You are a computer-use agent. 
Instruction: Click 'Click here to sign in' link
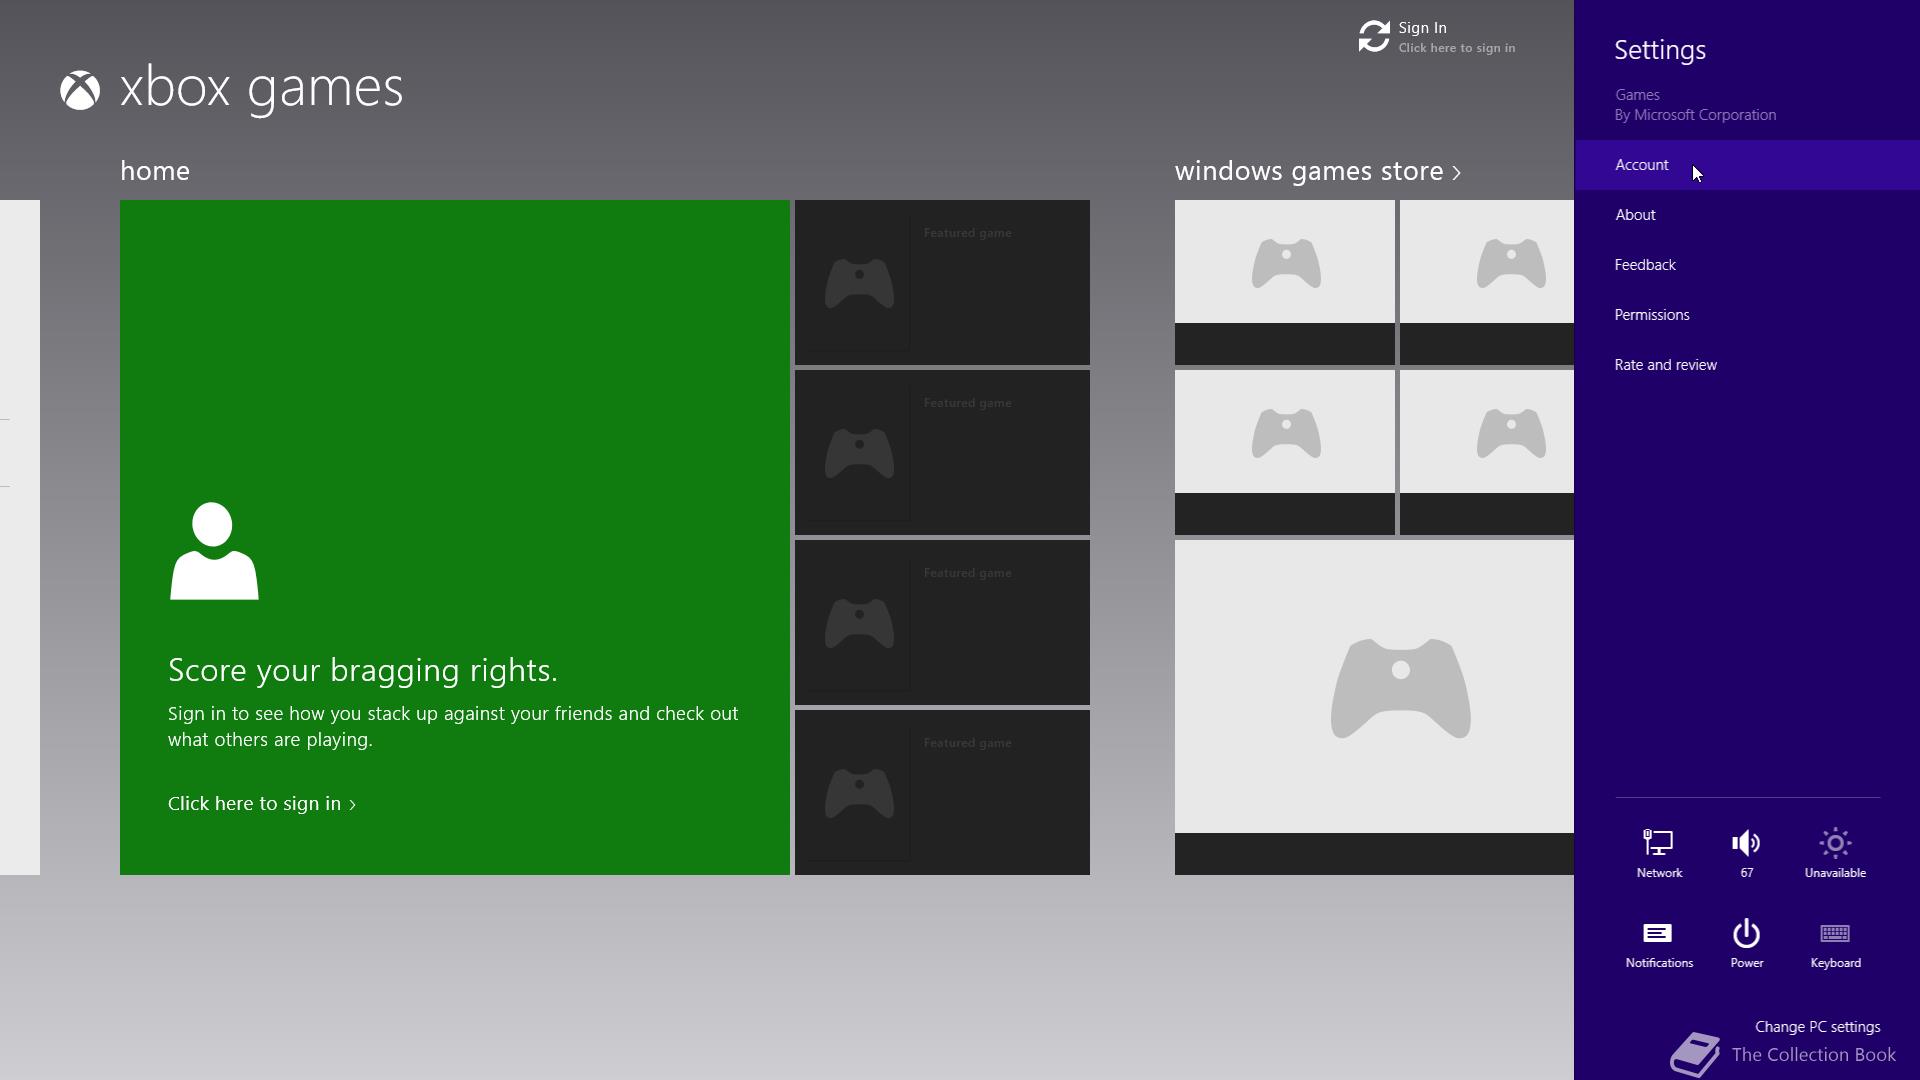point(261,804)
